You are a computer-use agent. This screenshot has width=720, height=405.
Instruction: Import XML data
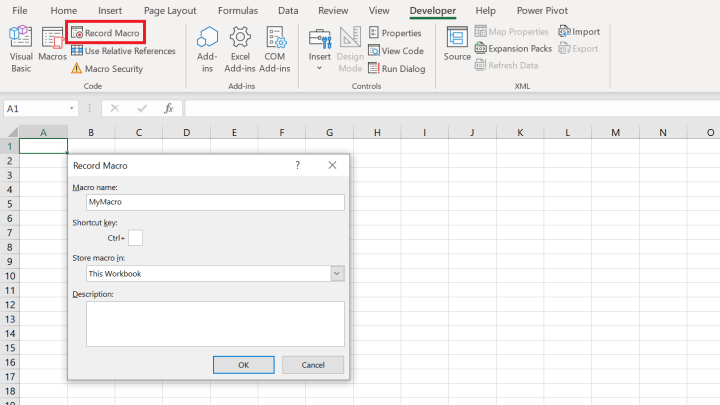pyautogui.click(x=579, y=32)
